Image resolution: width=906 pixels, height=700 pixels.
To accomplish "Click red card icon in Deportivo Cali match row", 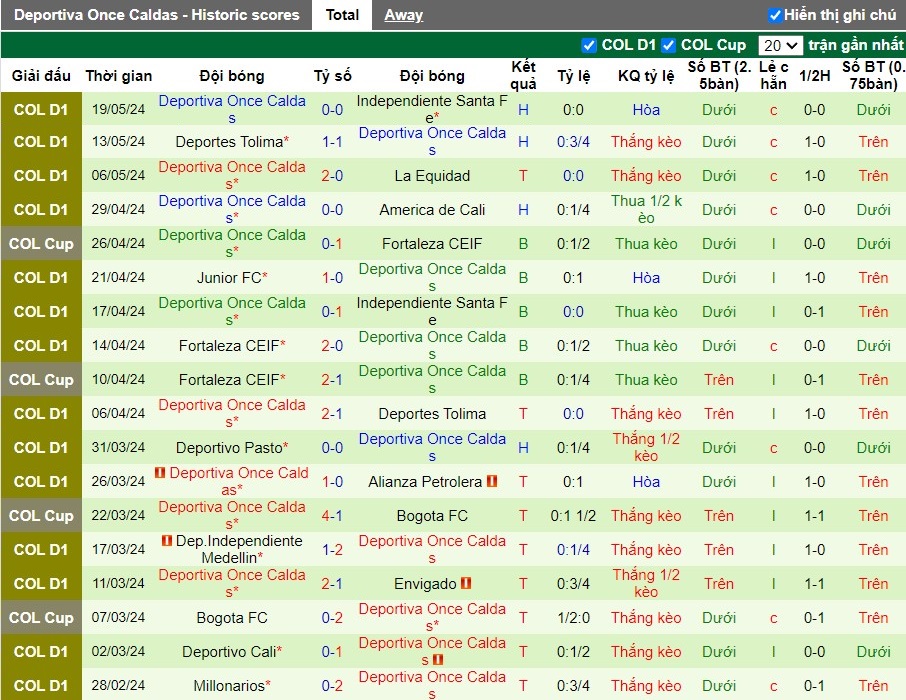I will (438, 660).
